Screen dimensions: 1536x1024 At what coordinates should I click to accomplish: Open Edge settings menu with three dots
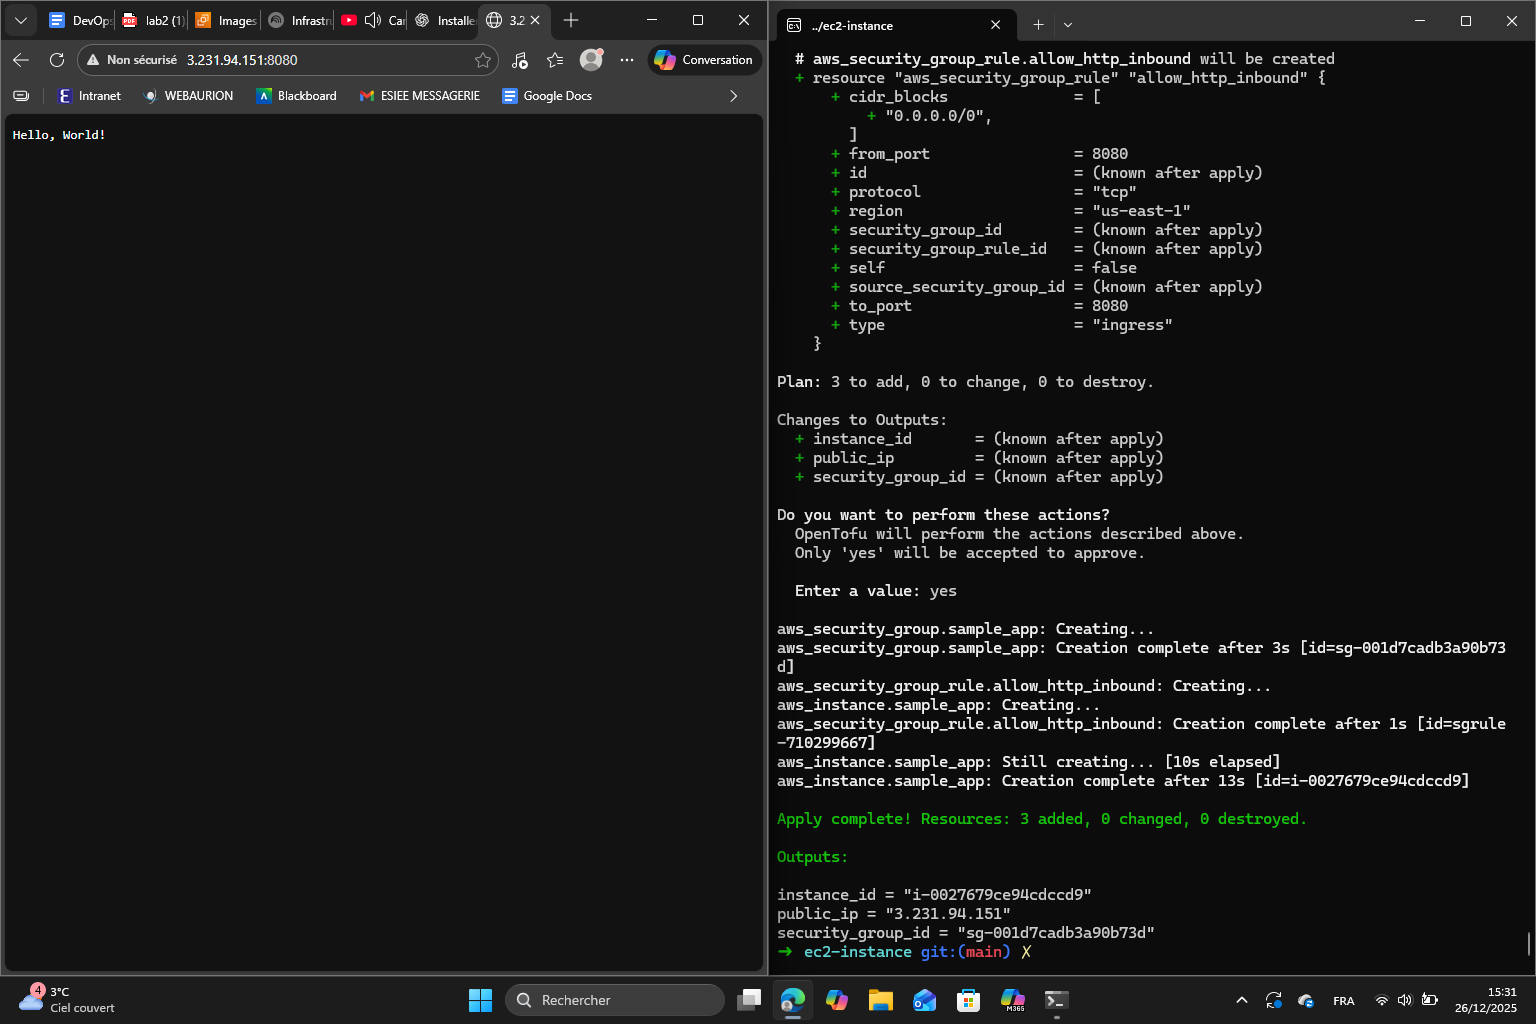[x=627, y=59]
